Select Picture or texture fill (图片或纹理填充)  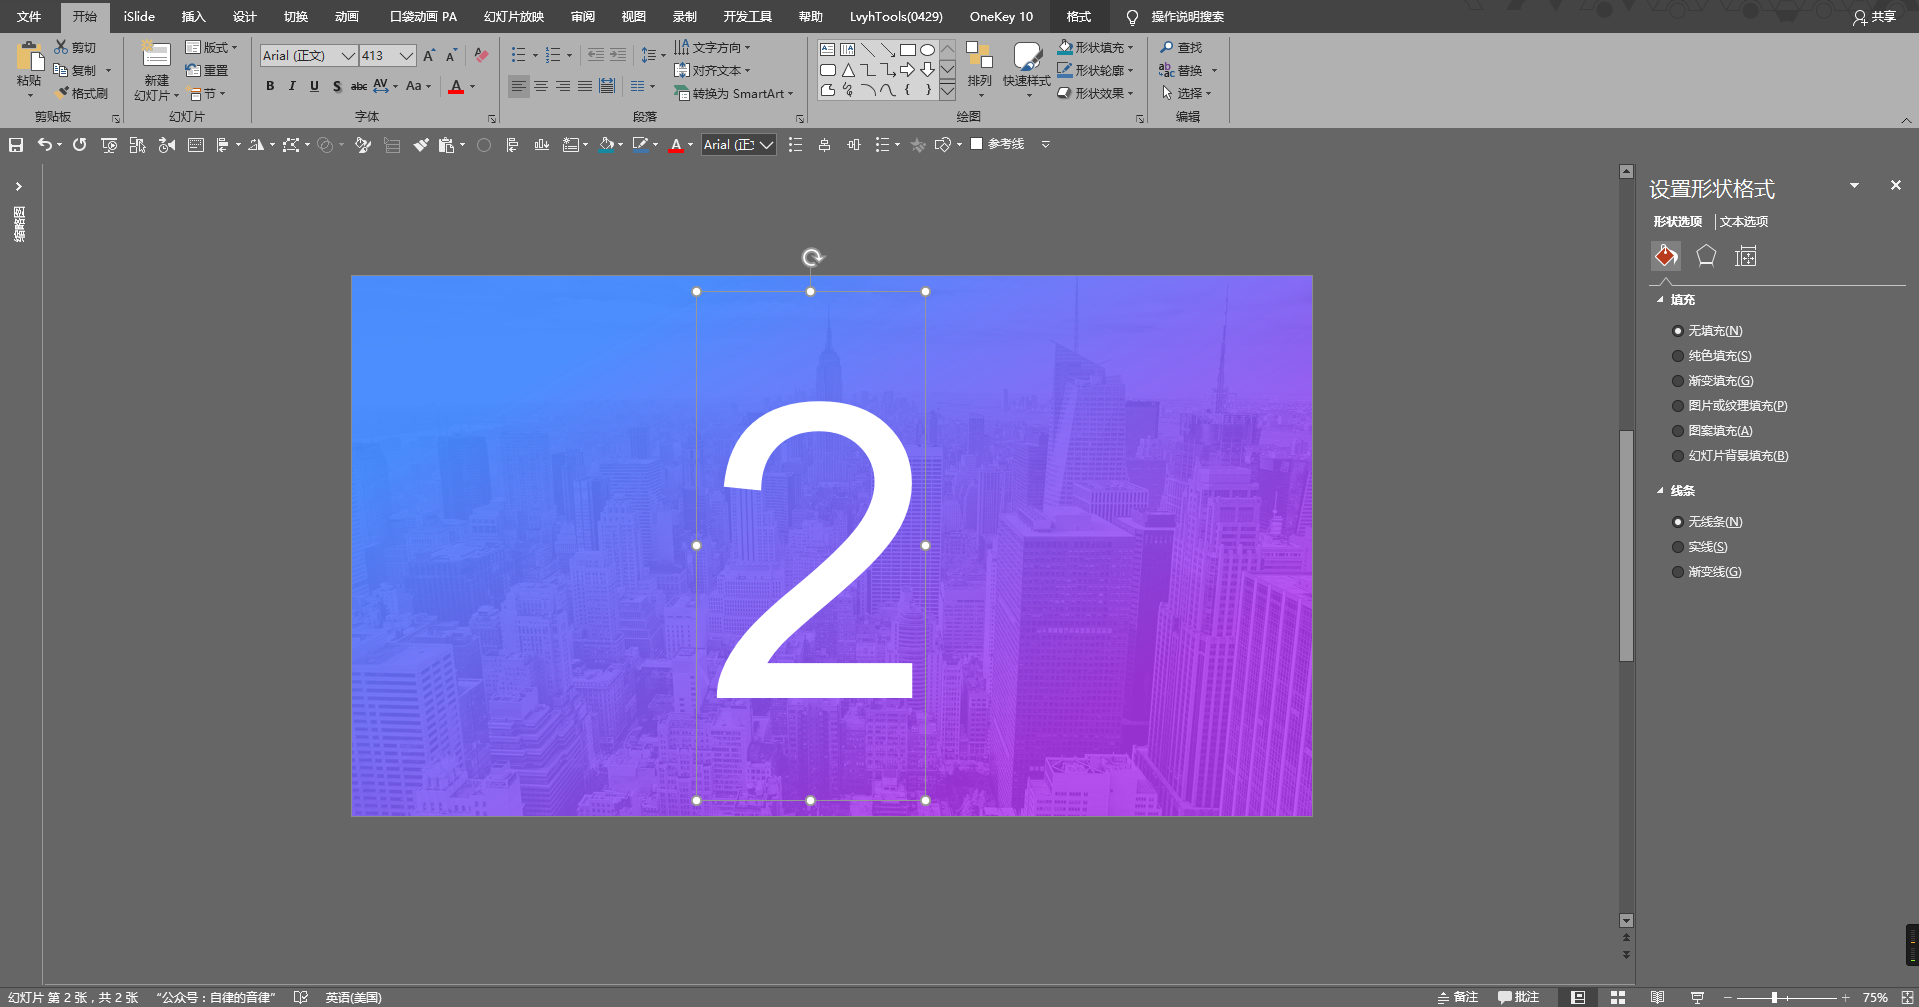(x=1730, y=406)
